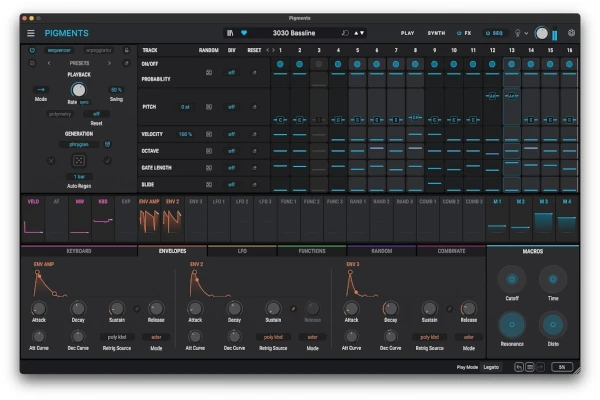Open ENV AMP Retrig Source poly kbd dropdown
The height and width of the screenshot is (400, 600).
click(x=117, y=337)
